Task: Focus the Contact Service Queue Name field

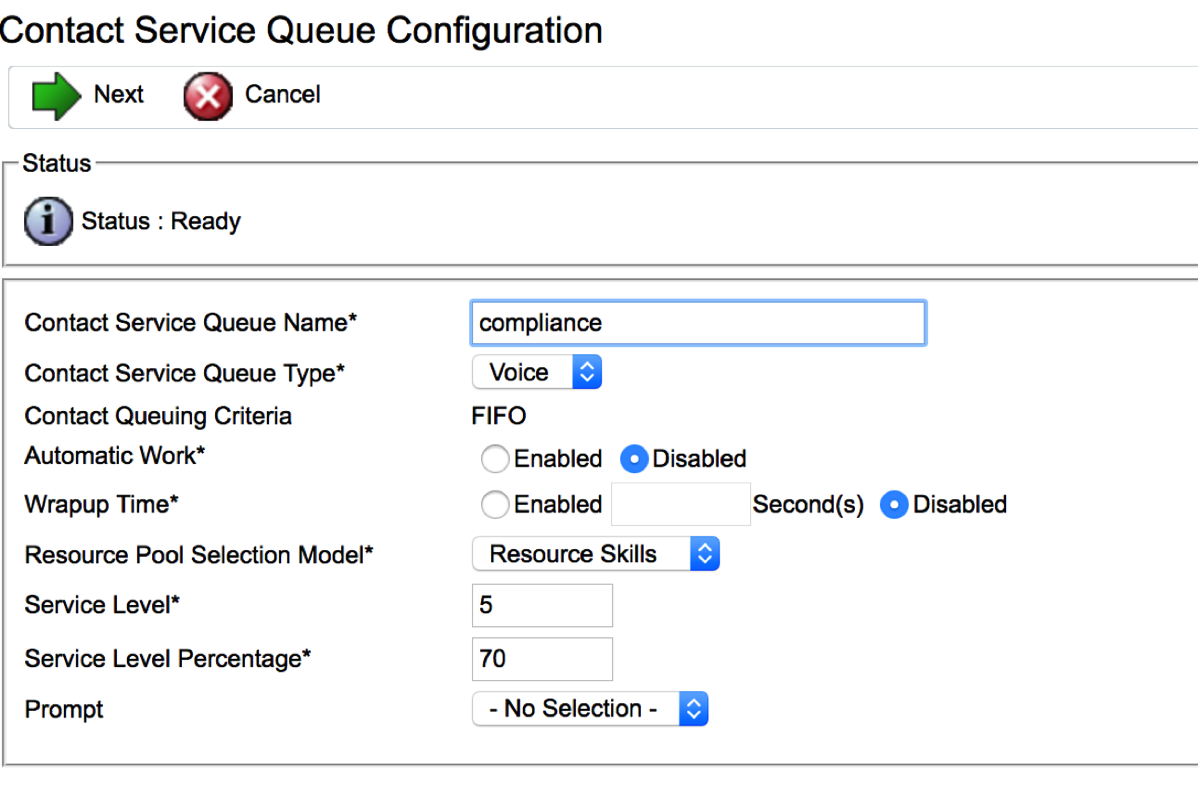Action: click(697, 323)
